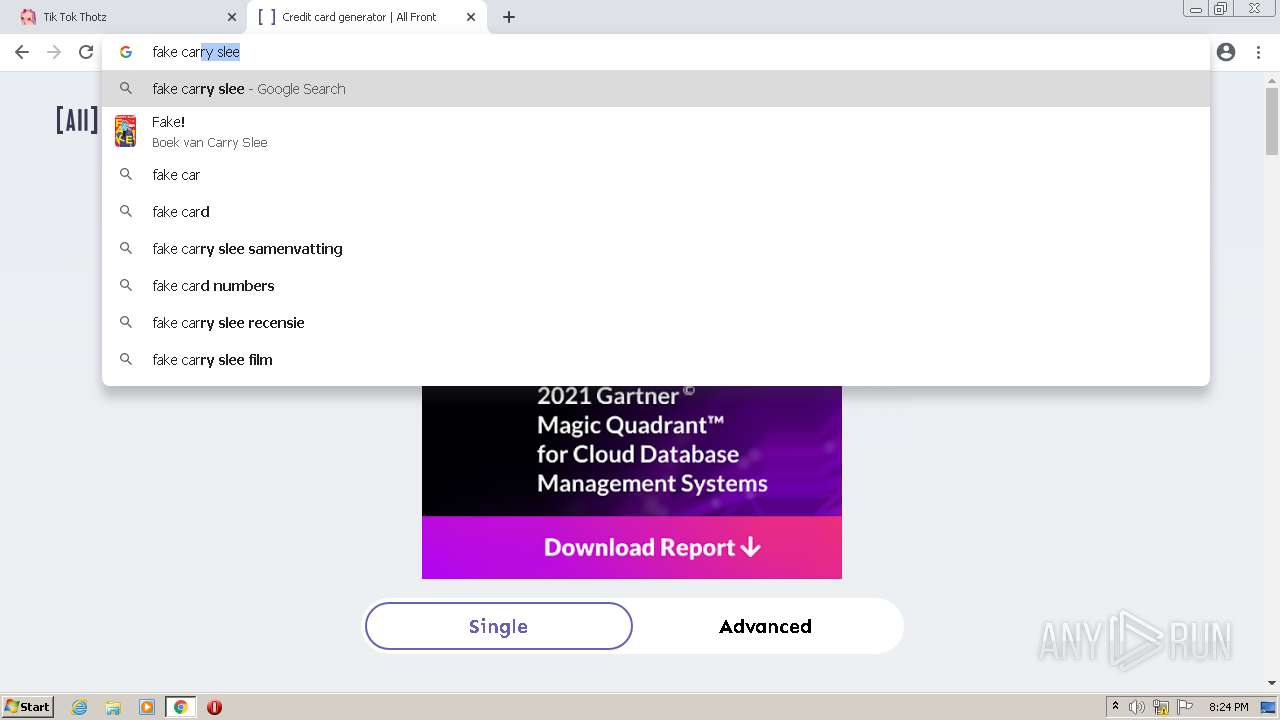Go back to the previous page
This screenshot has width=1280, height=720.
[x=22, y=52]
